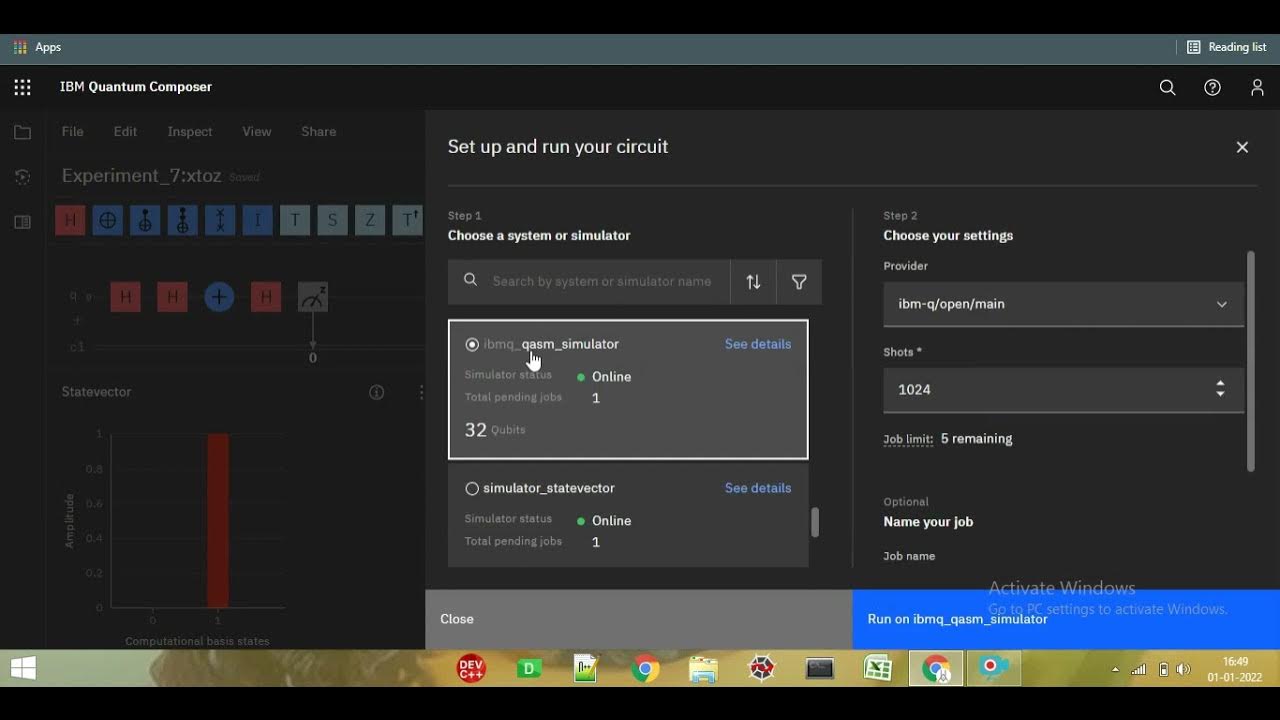This screenshot has height=720, width=1280.
Task: Click the settings panel scrollbar
Action: (x=1250, y=361)
